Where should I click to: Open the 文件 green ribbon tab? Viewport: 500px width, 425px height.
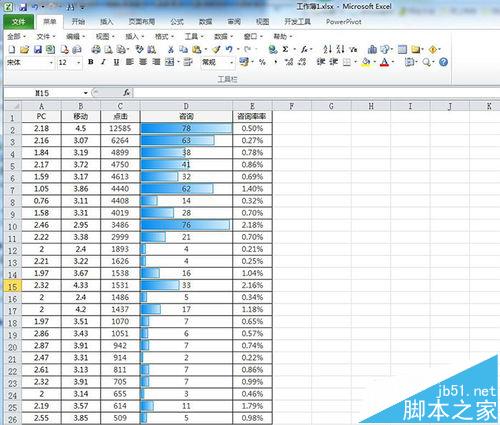coord(19,22)
